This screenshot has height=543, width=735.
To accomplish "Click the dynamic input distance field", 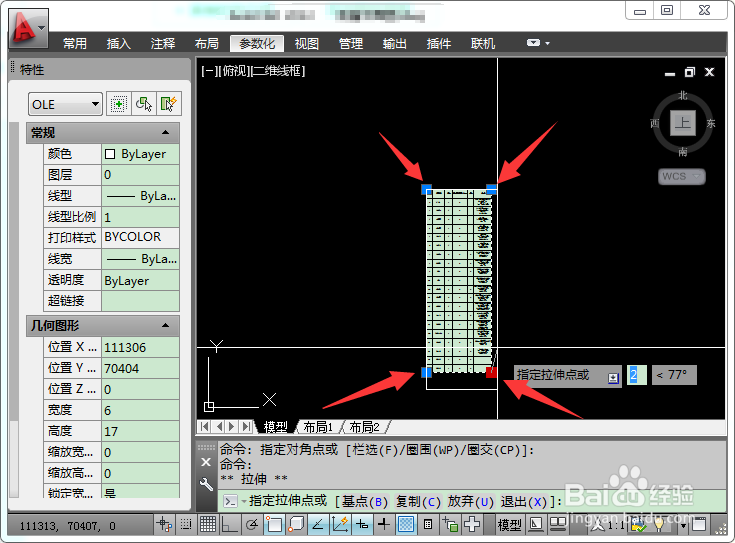I will tap(637, 375).
